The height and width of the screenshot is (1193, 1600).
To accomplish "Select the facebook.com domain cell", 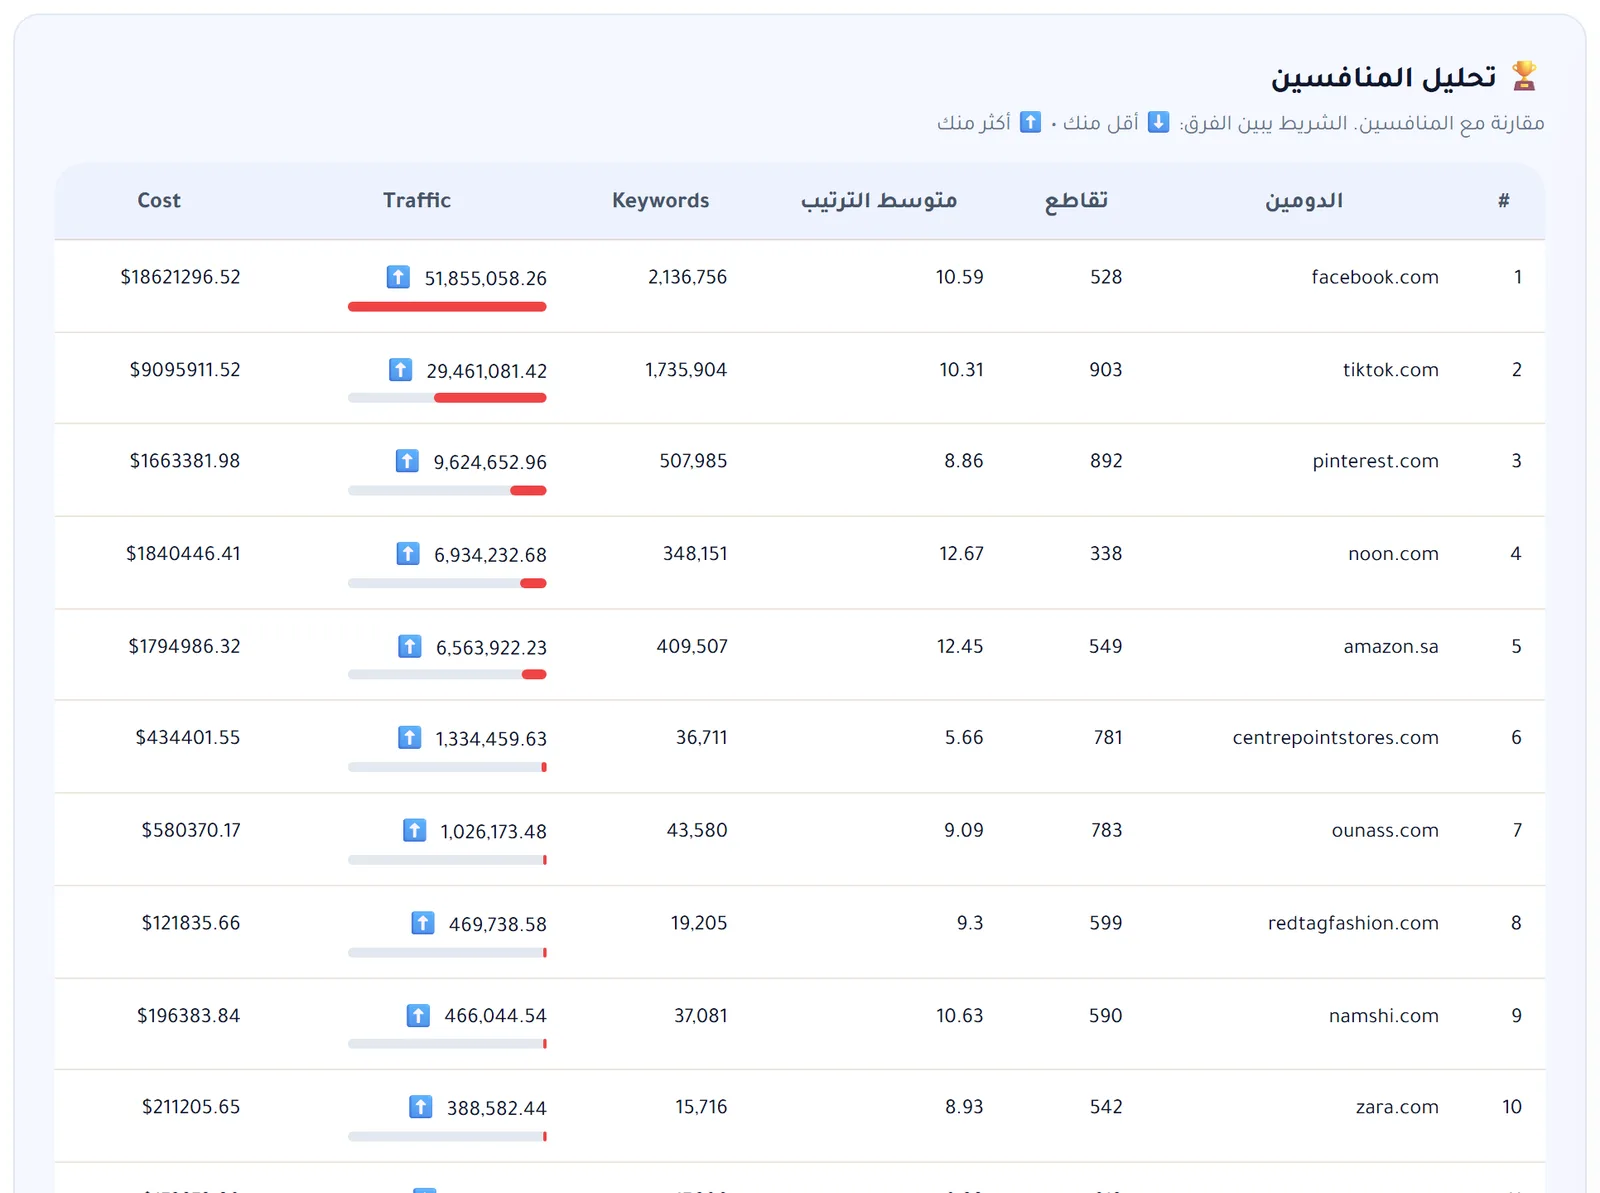I will click(1375, 277).
